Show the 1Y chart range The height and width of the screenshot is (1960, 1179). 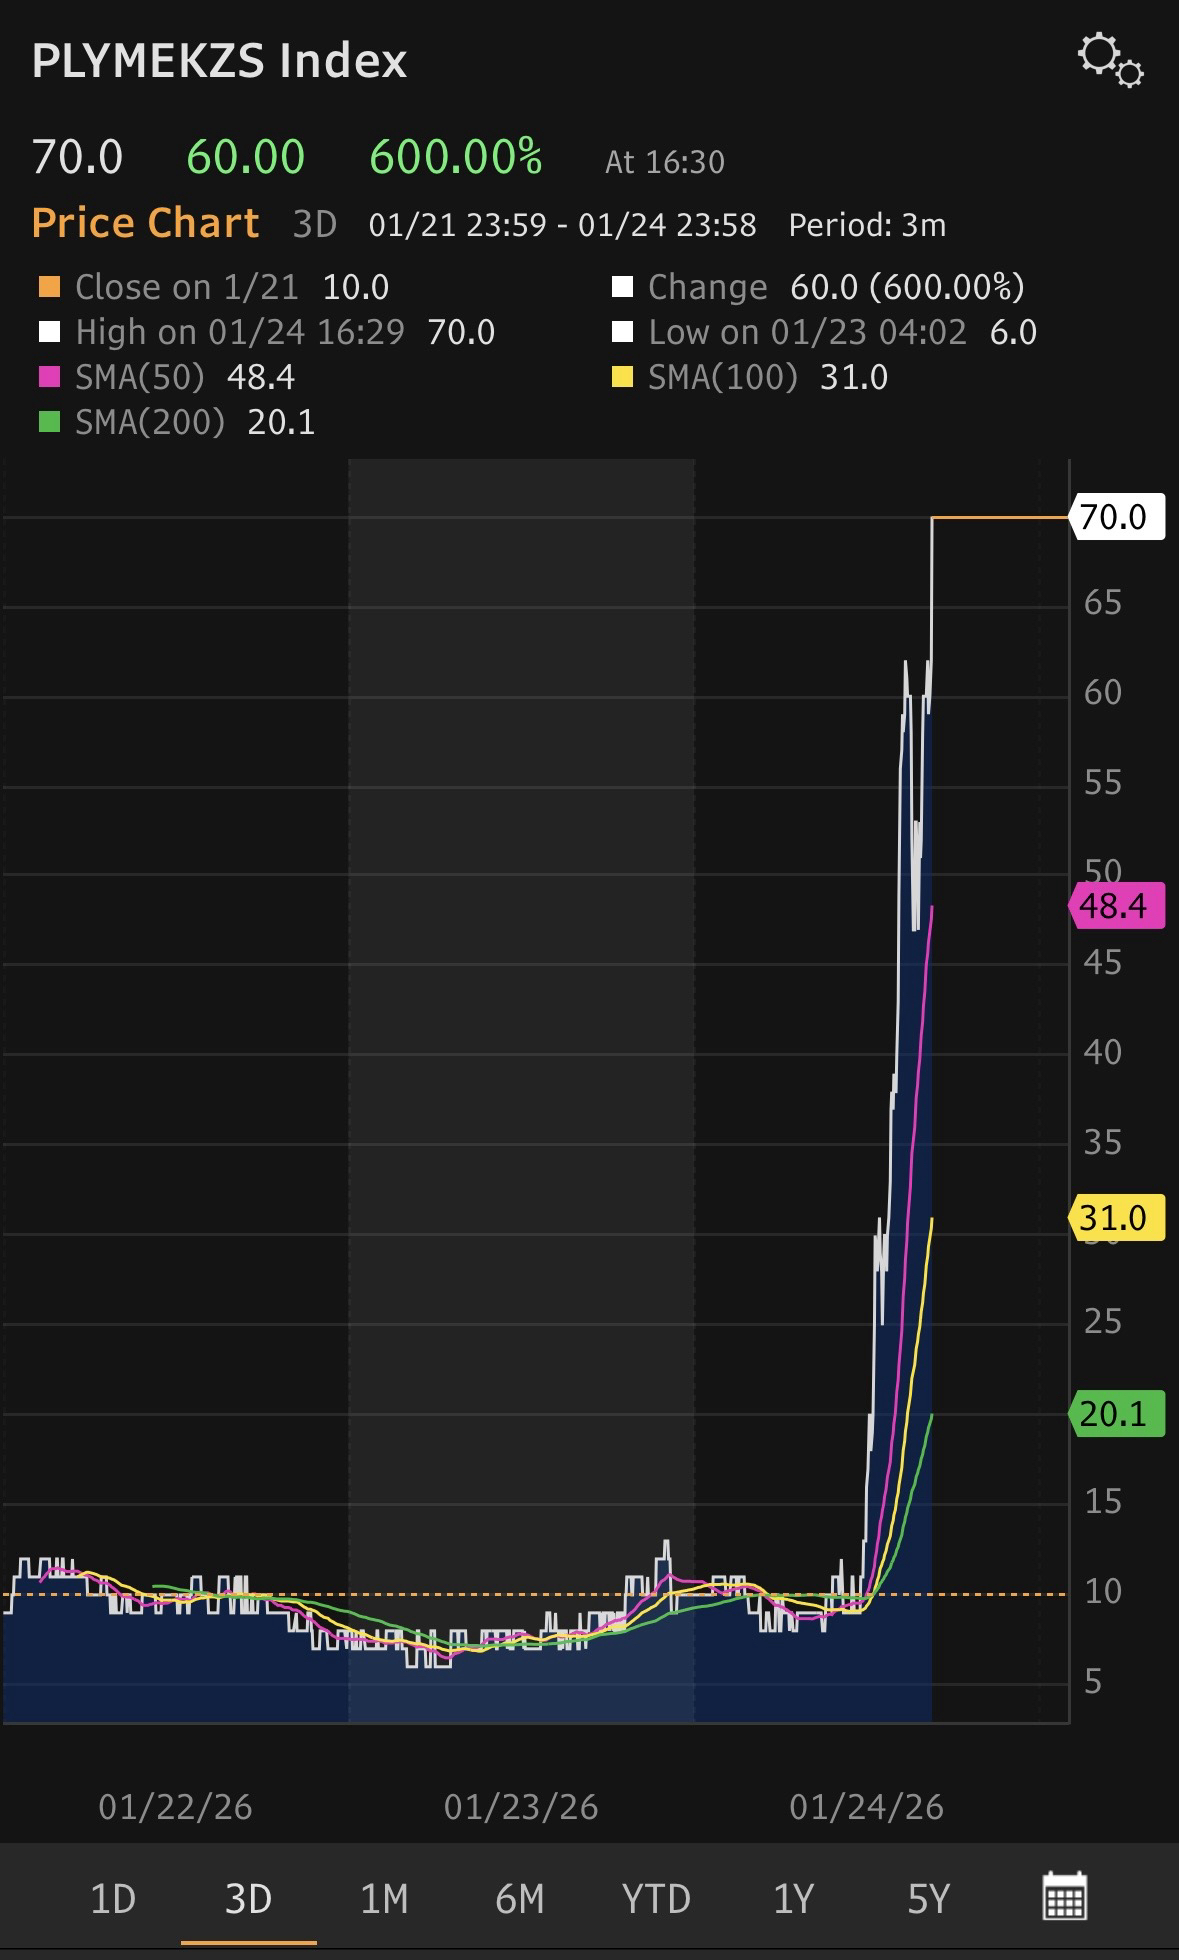click(x=793, y=1898)
